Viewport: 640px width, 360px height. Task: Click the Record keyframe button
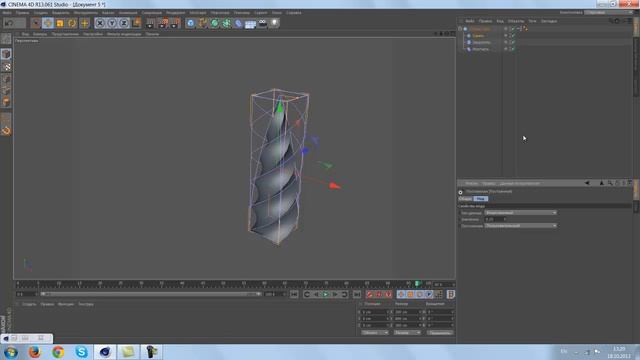pyautogui.click(x=370, y=294)
